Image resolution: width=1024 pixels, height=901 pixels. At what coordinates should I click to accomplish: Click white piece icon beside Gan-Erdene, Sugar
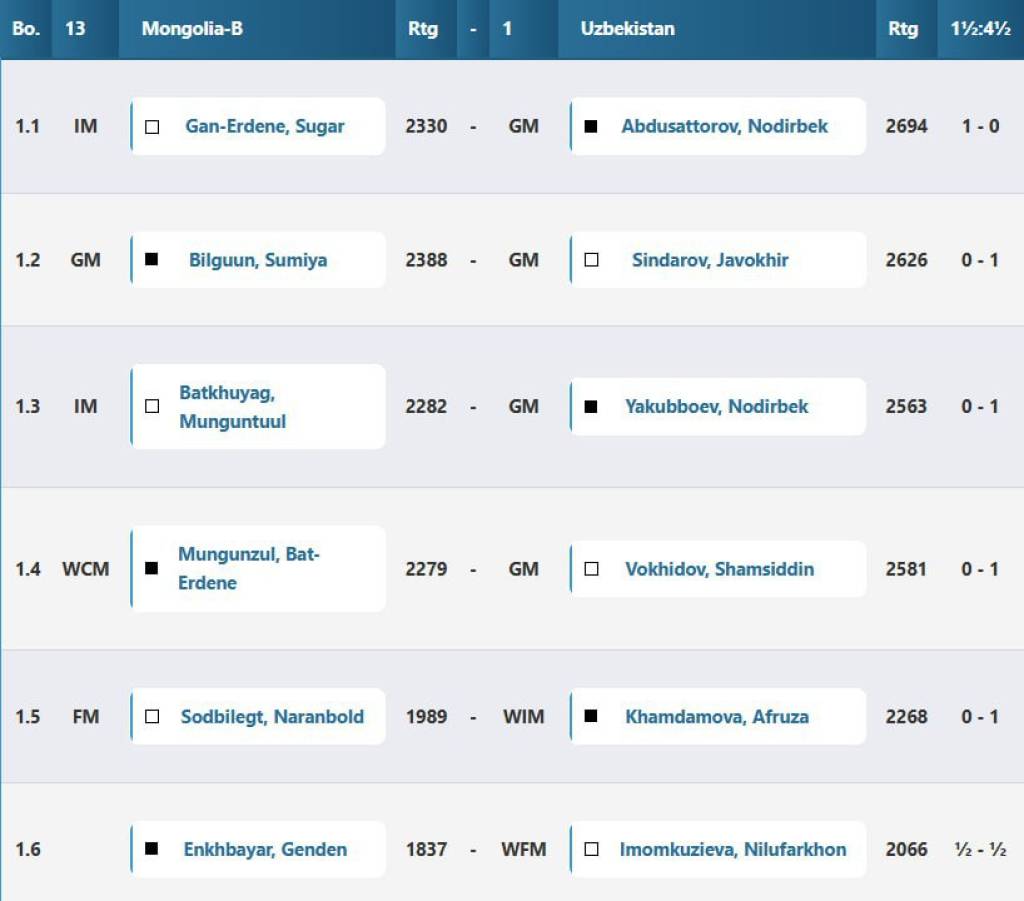click(152, 127)
